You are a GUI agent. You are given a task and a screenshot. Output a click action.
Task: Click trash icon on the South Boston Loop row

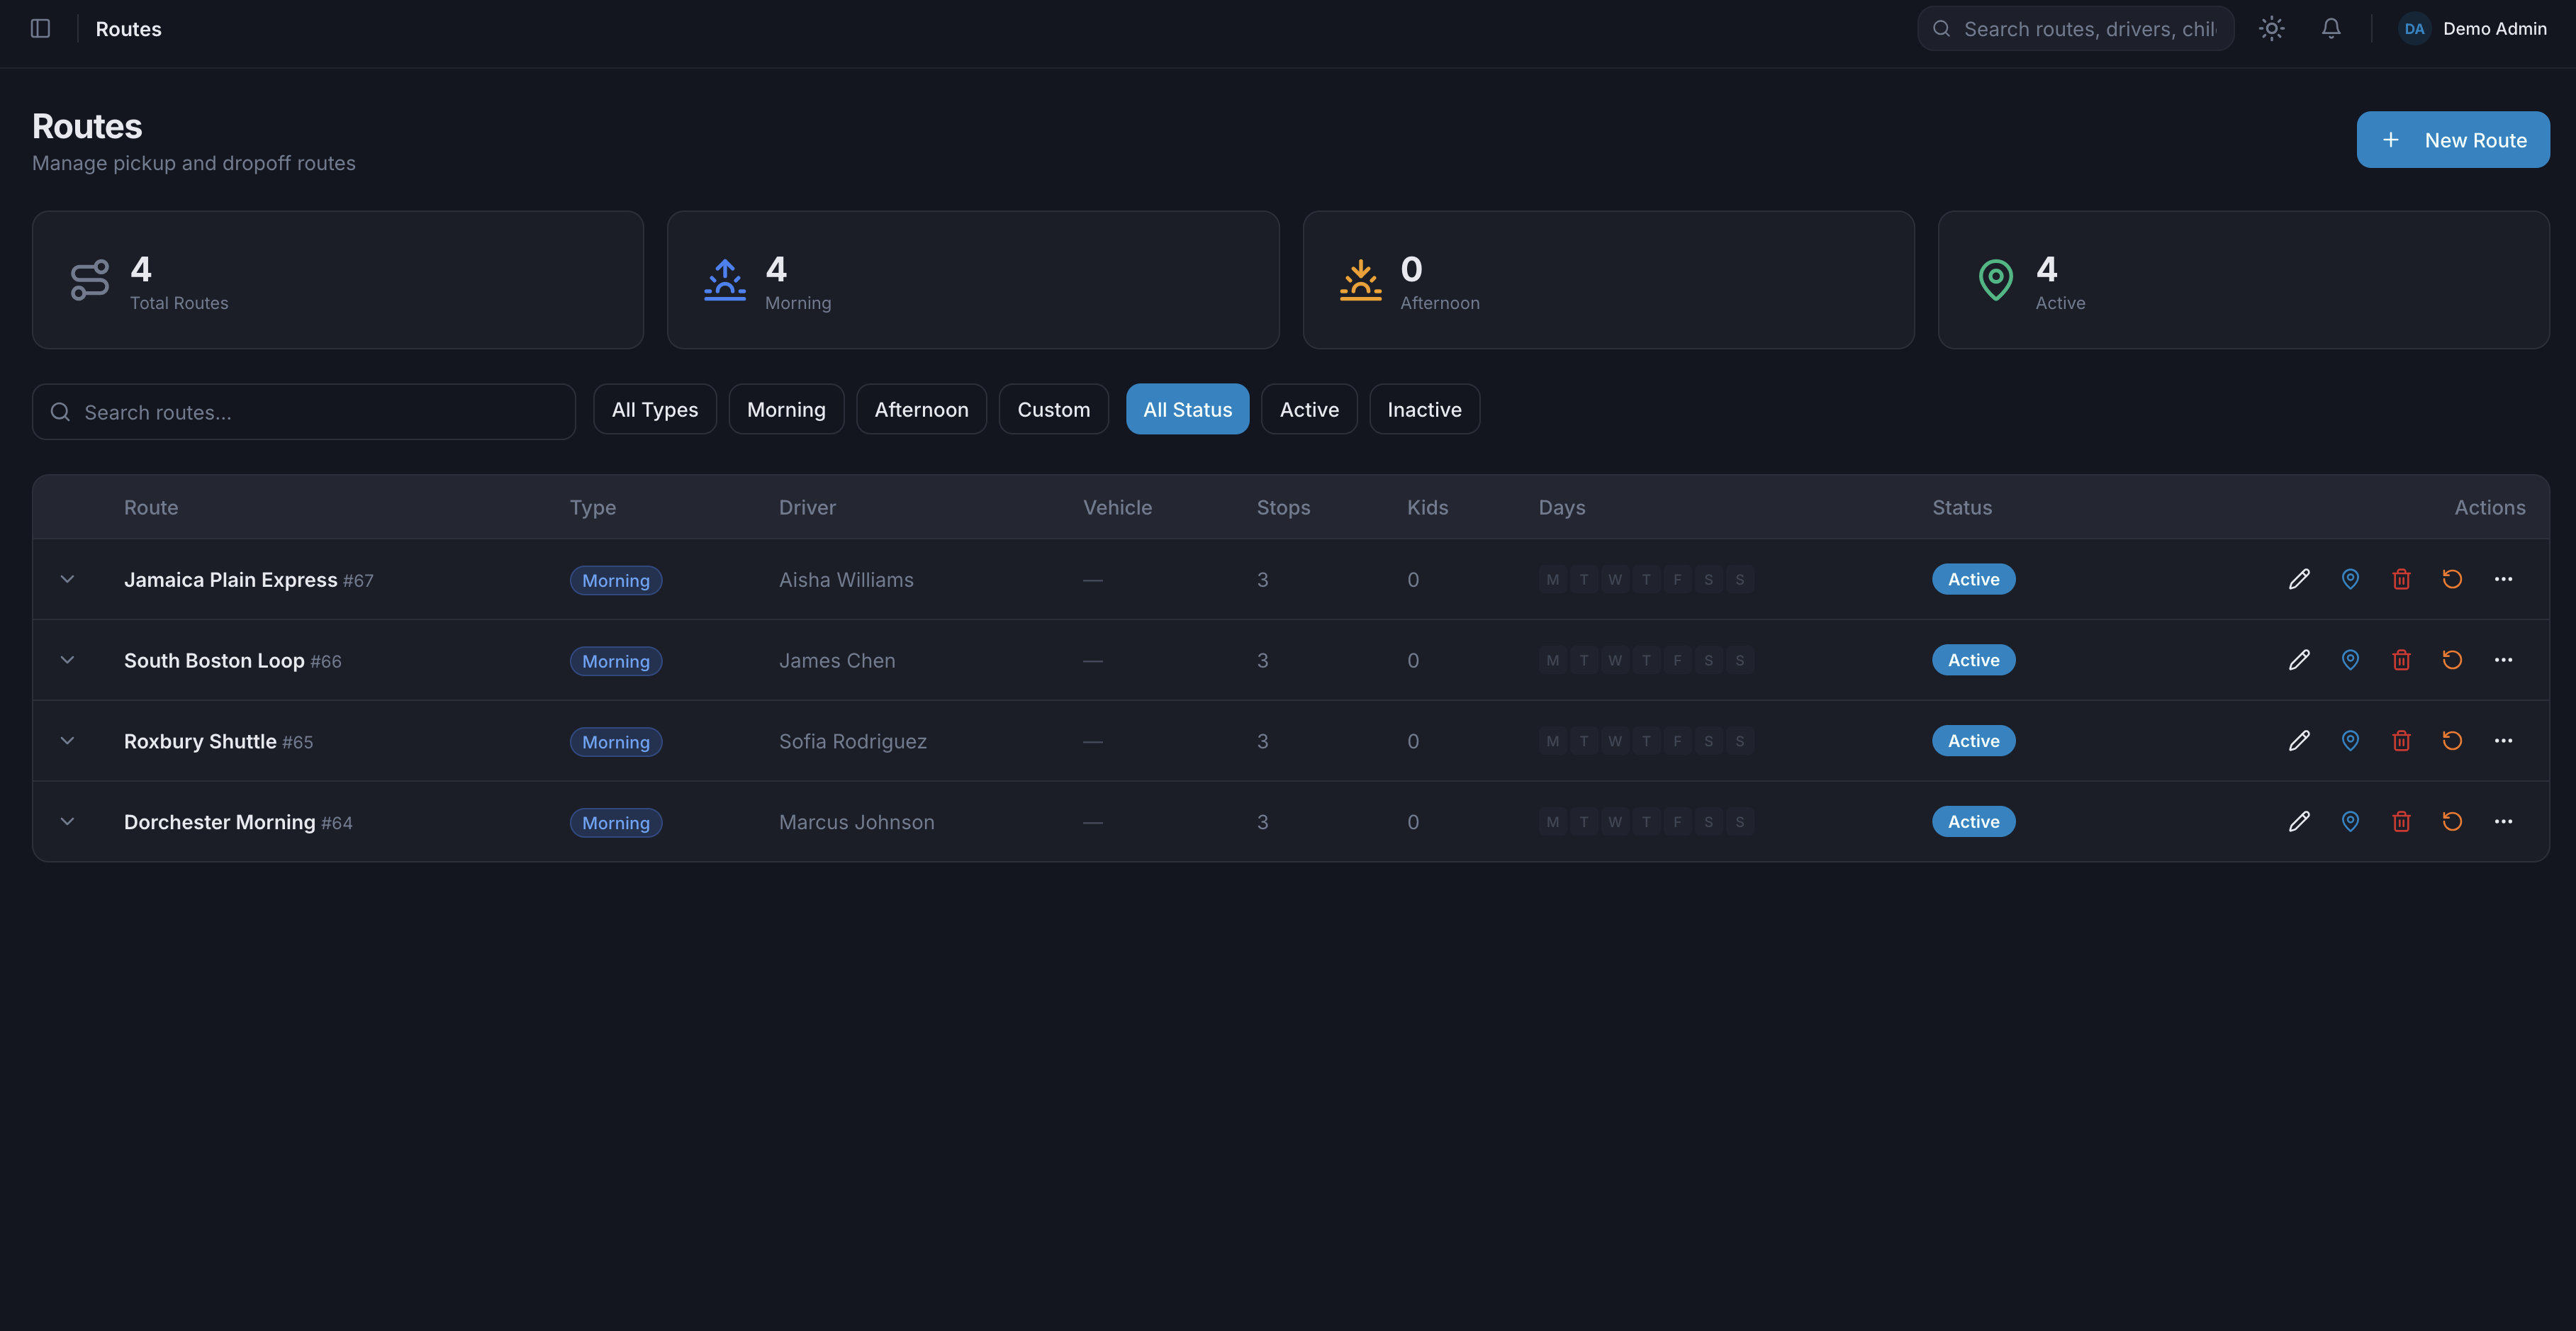point(2401,660)
